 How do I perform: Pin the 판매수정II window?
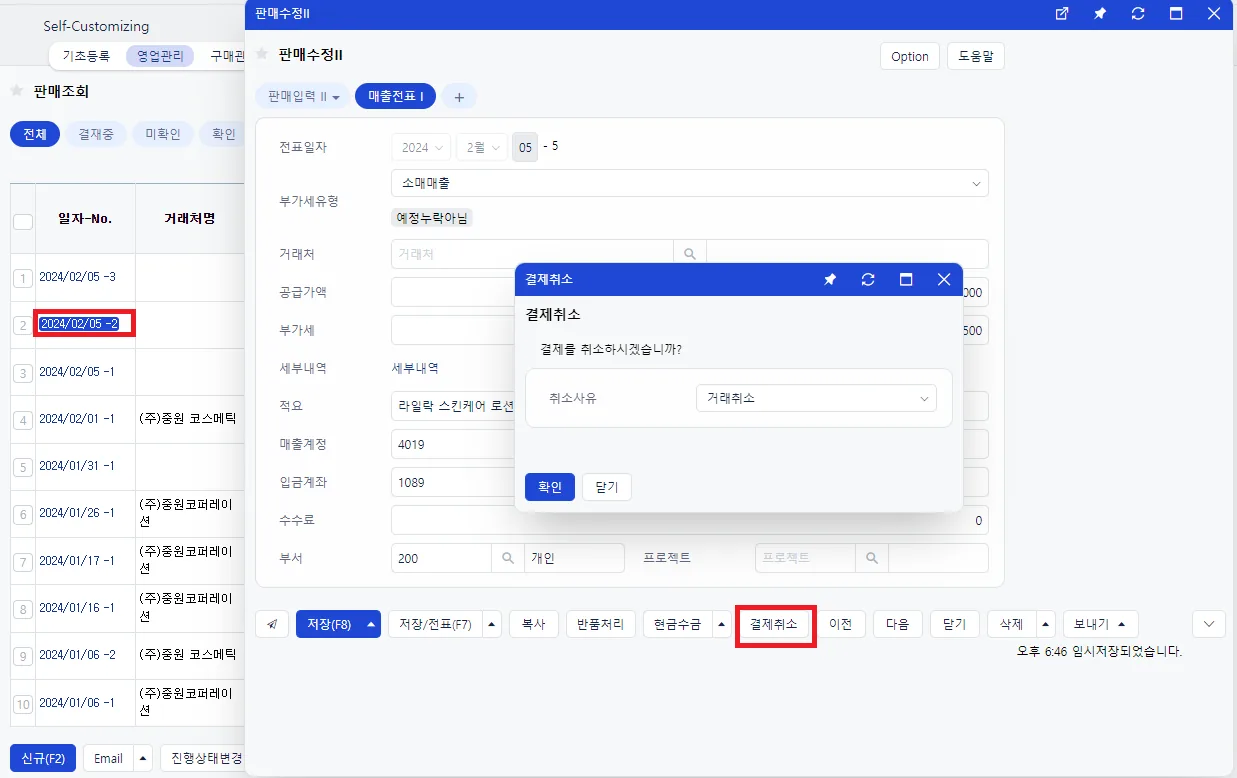click(x=1100, y=14)
